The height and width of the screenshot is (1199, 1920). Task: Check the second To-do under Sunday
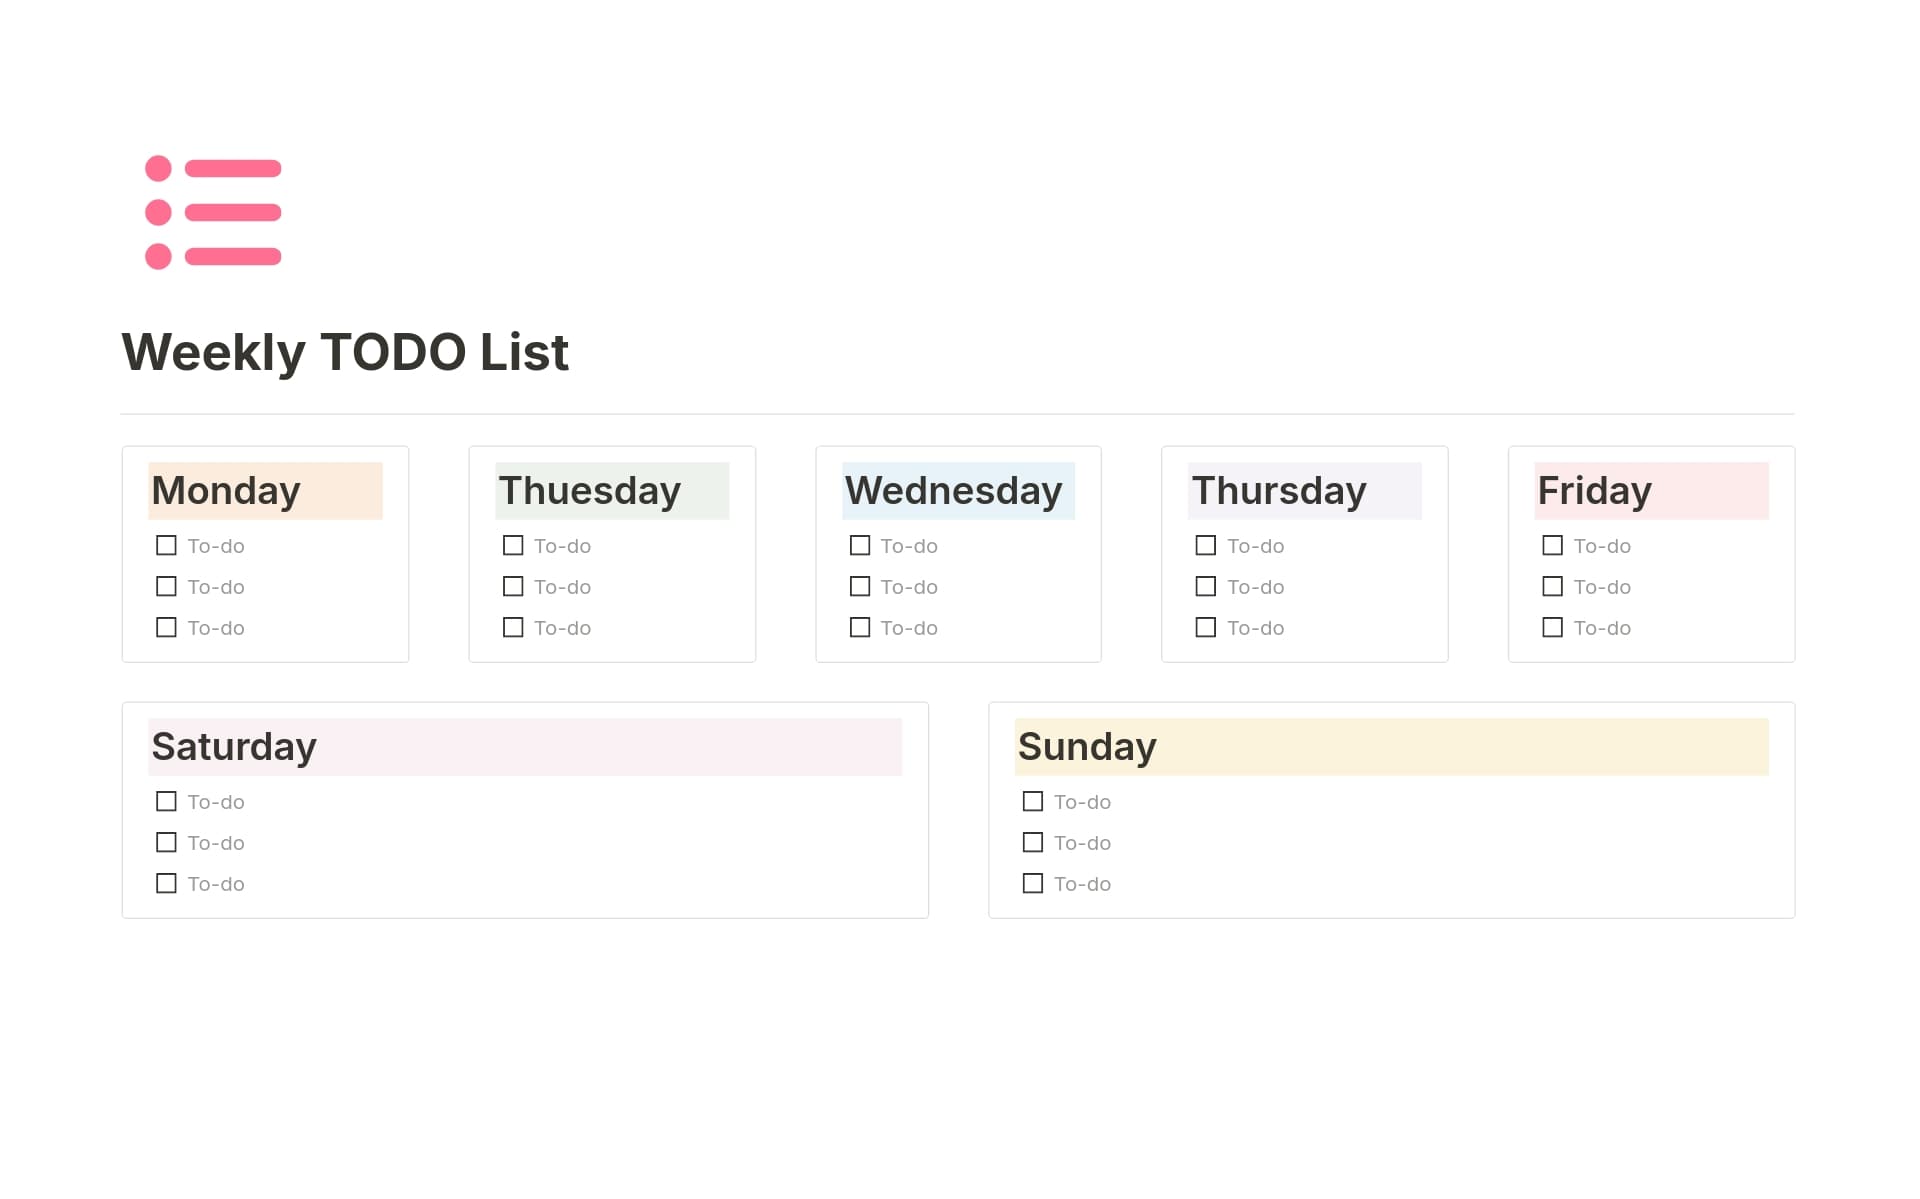(x=1033, y=842)
